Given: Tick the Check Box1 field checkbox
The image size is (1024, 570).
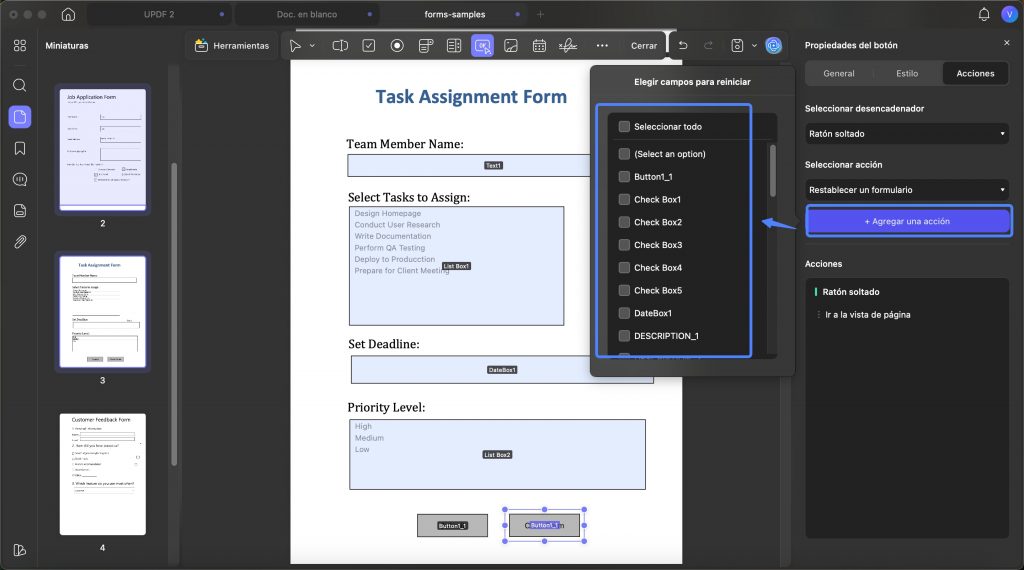Looking at the screenshot, I should pyautogui.click(x=624, y=200).
